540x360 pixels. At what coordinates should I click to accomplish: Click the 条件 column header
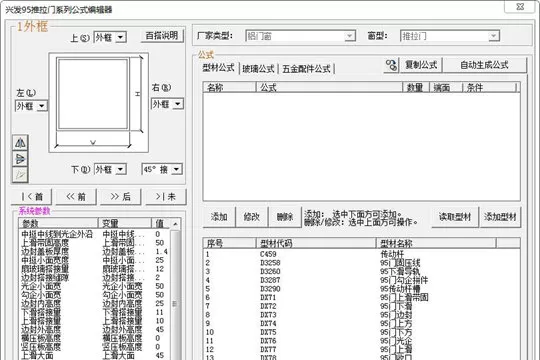489,88
